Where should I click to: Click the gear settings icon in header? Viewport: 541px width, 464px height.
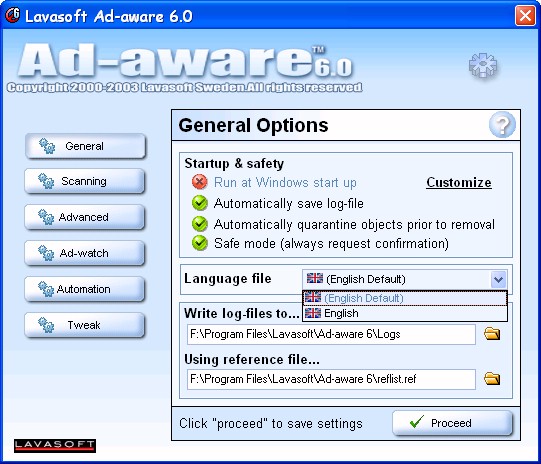[x=483, y=65]
